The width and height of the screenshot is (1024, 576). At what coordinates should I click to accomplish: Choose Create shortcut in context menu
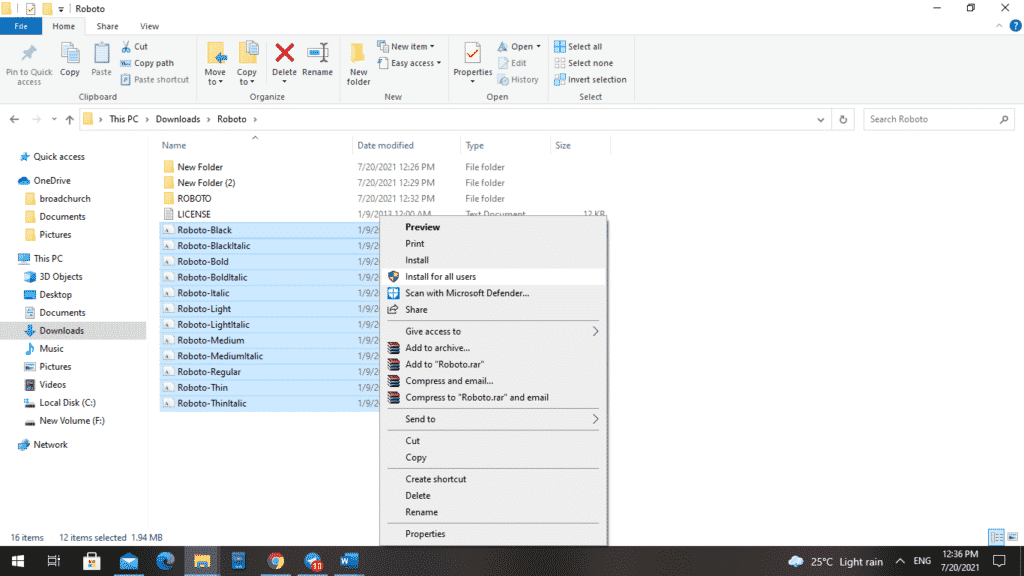[493, 479]
